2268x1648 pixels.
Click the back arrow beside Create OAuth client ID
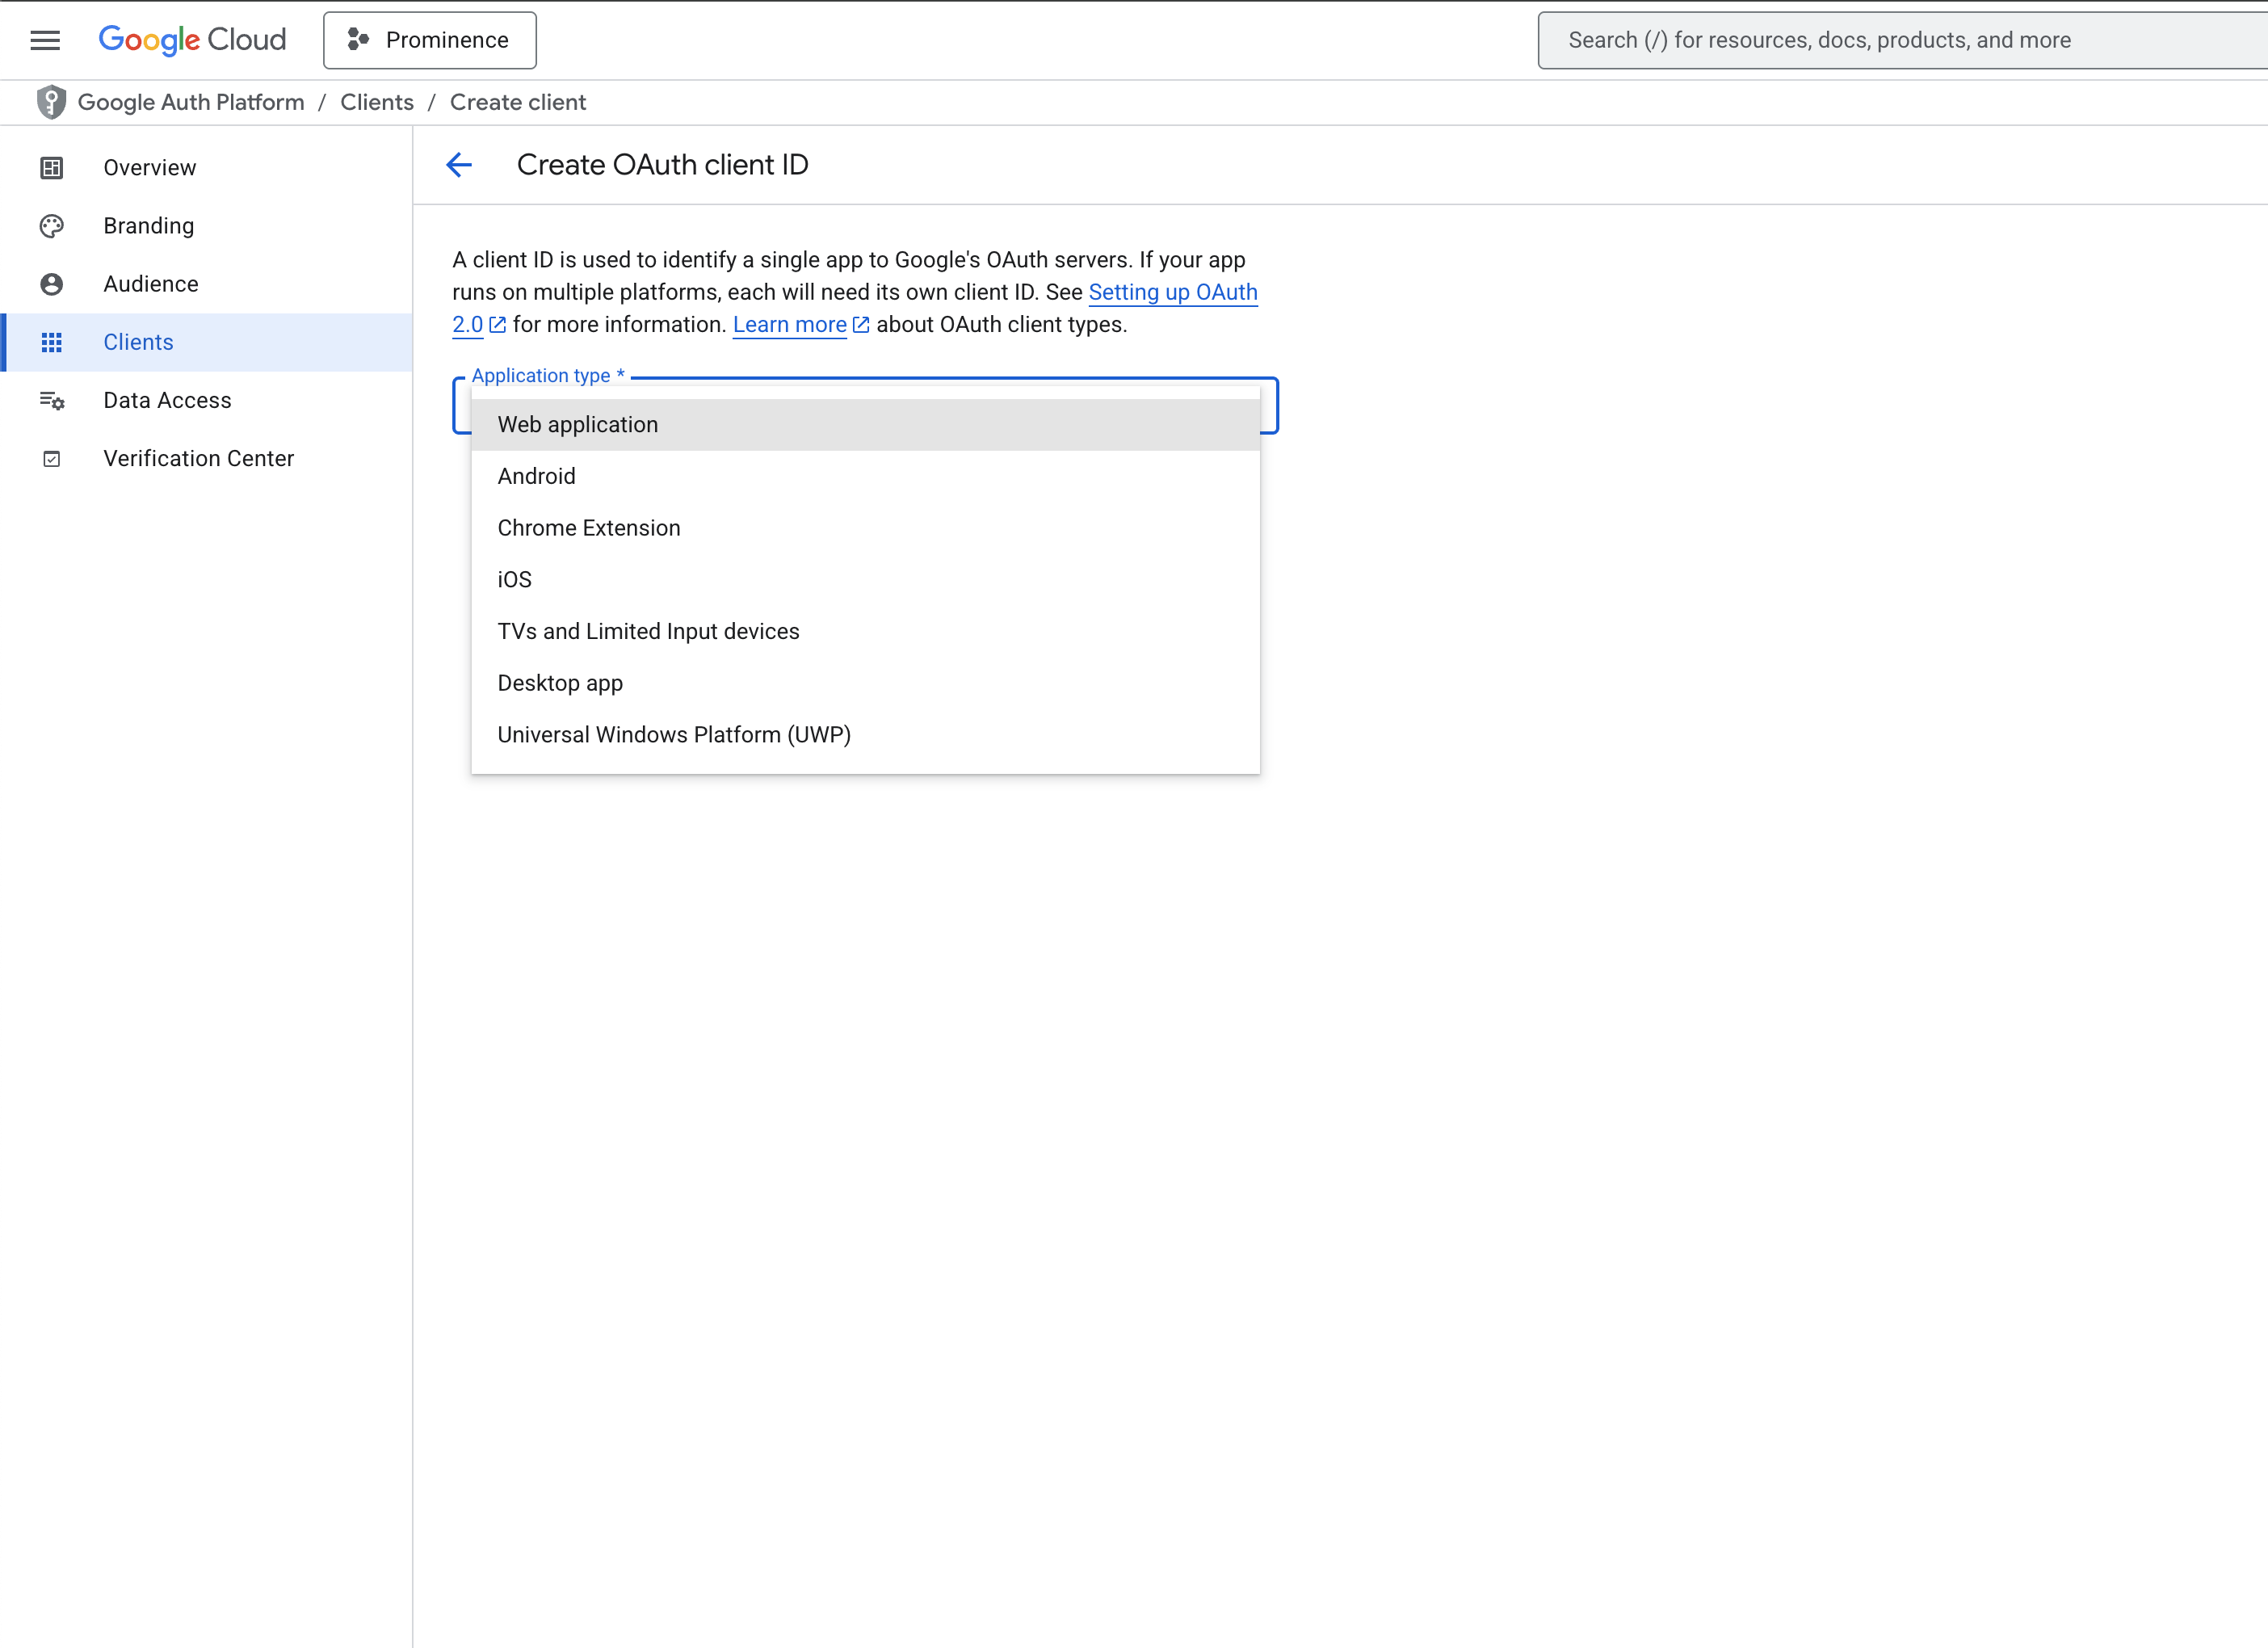click(x=459, y=165)
